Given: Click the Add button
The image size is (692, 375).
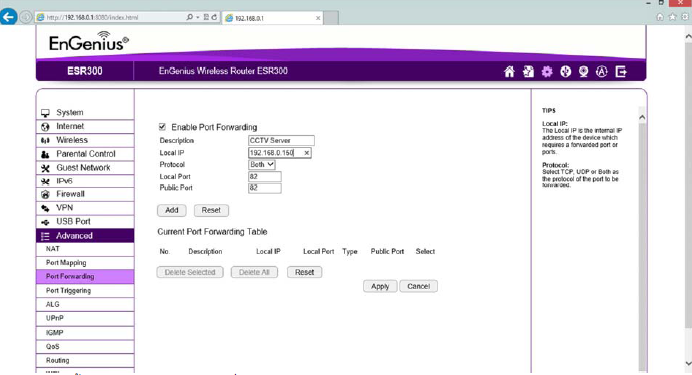Looking at the screenshot, I should click(x=172, y=210).
